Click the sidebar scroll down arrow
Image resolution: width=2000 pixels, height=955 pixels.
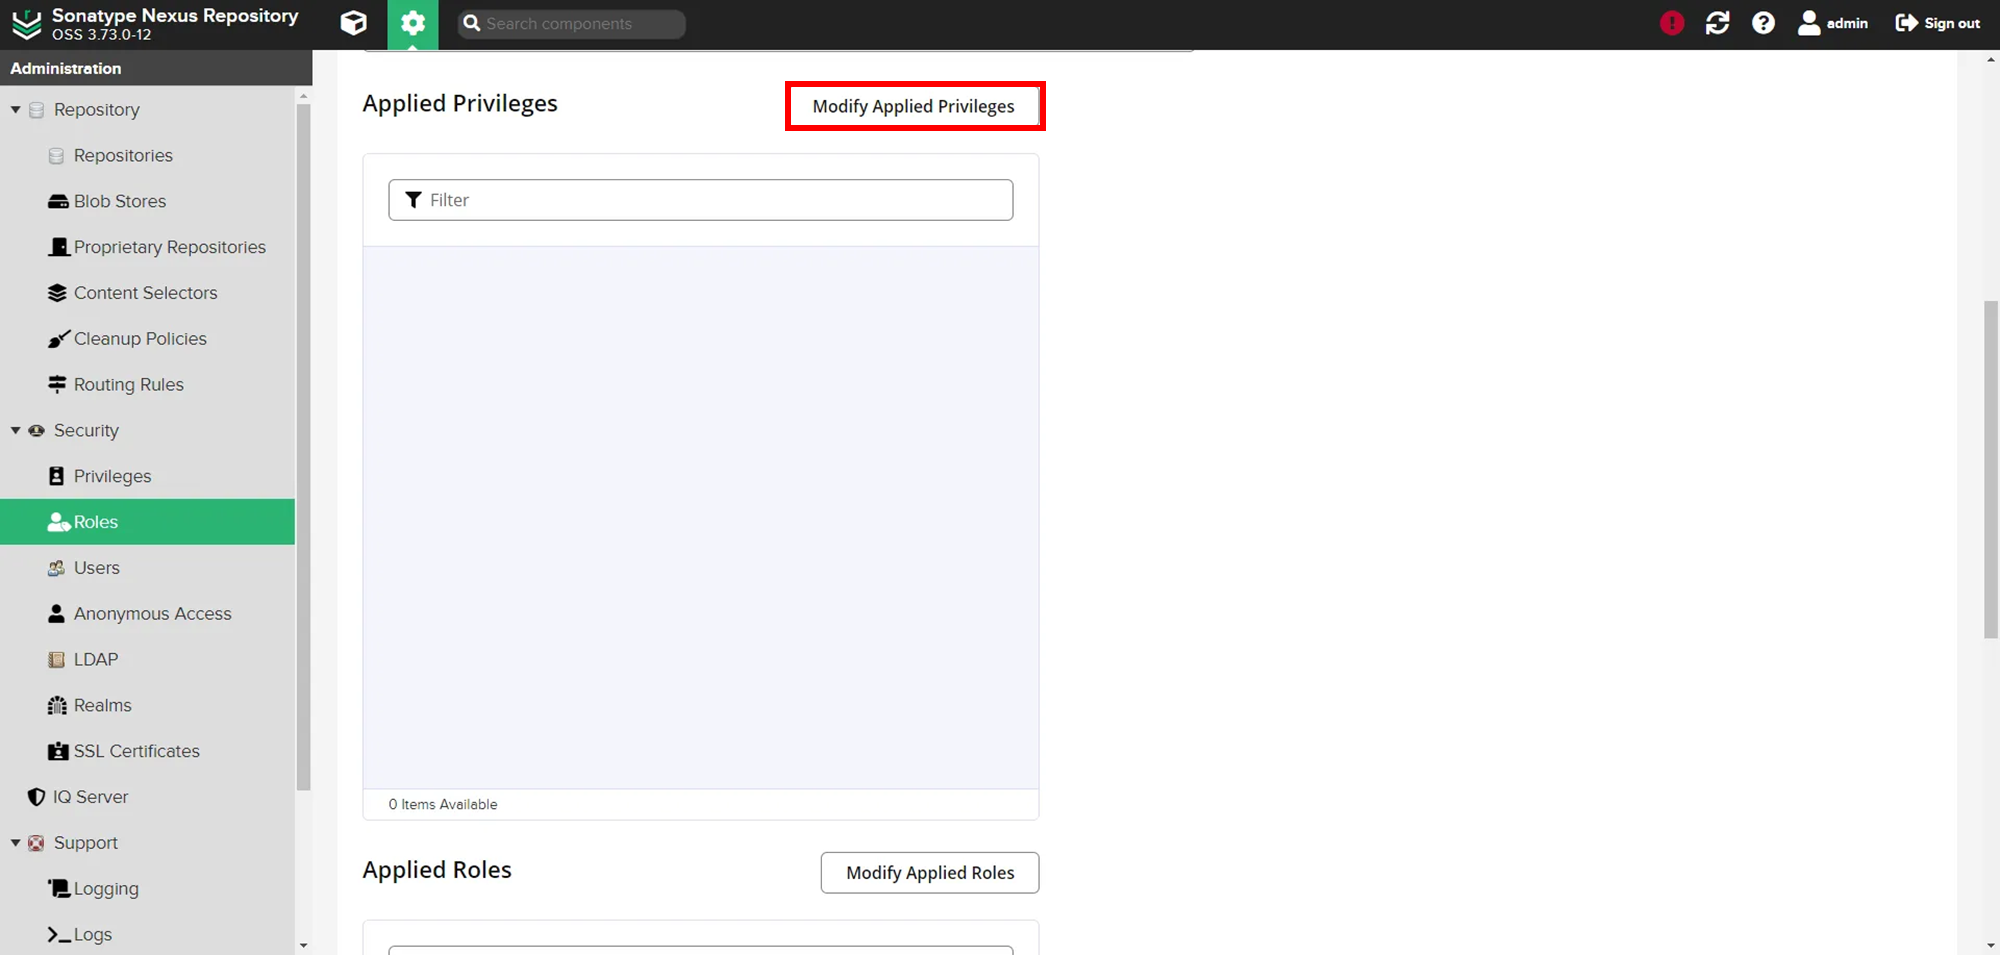tap(303, 945)
